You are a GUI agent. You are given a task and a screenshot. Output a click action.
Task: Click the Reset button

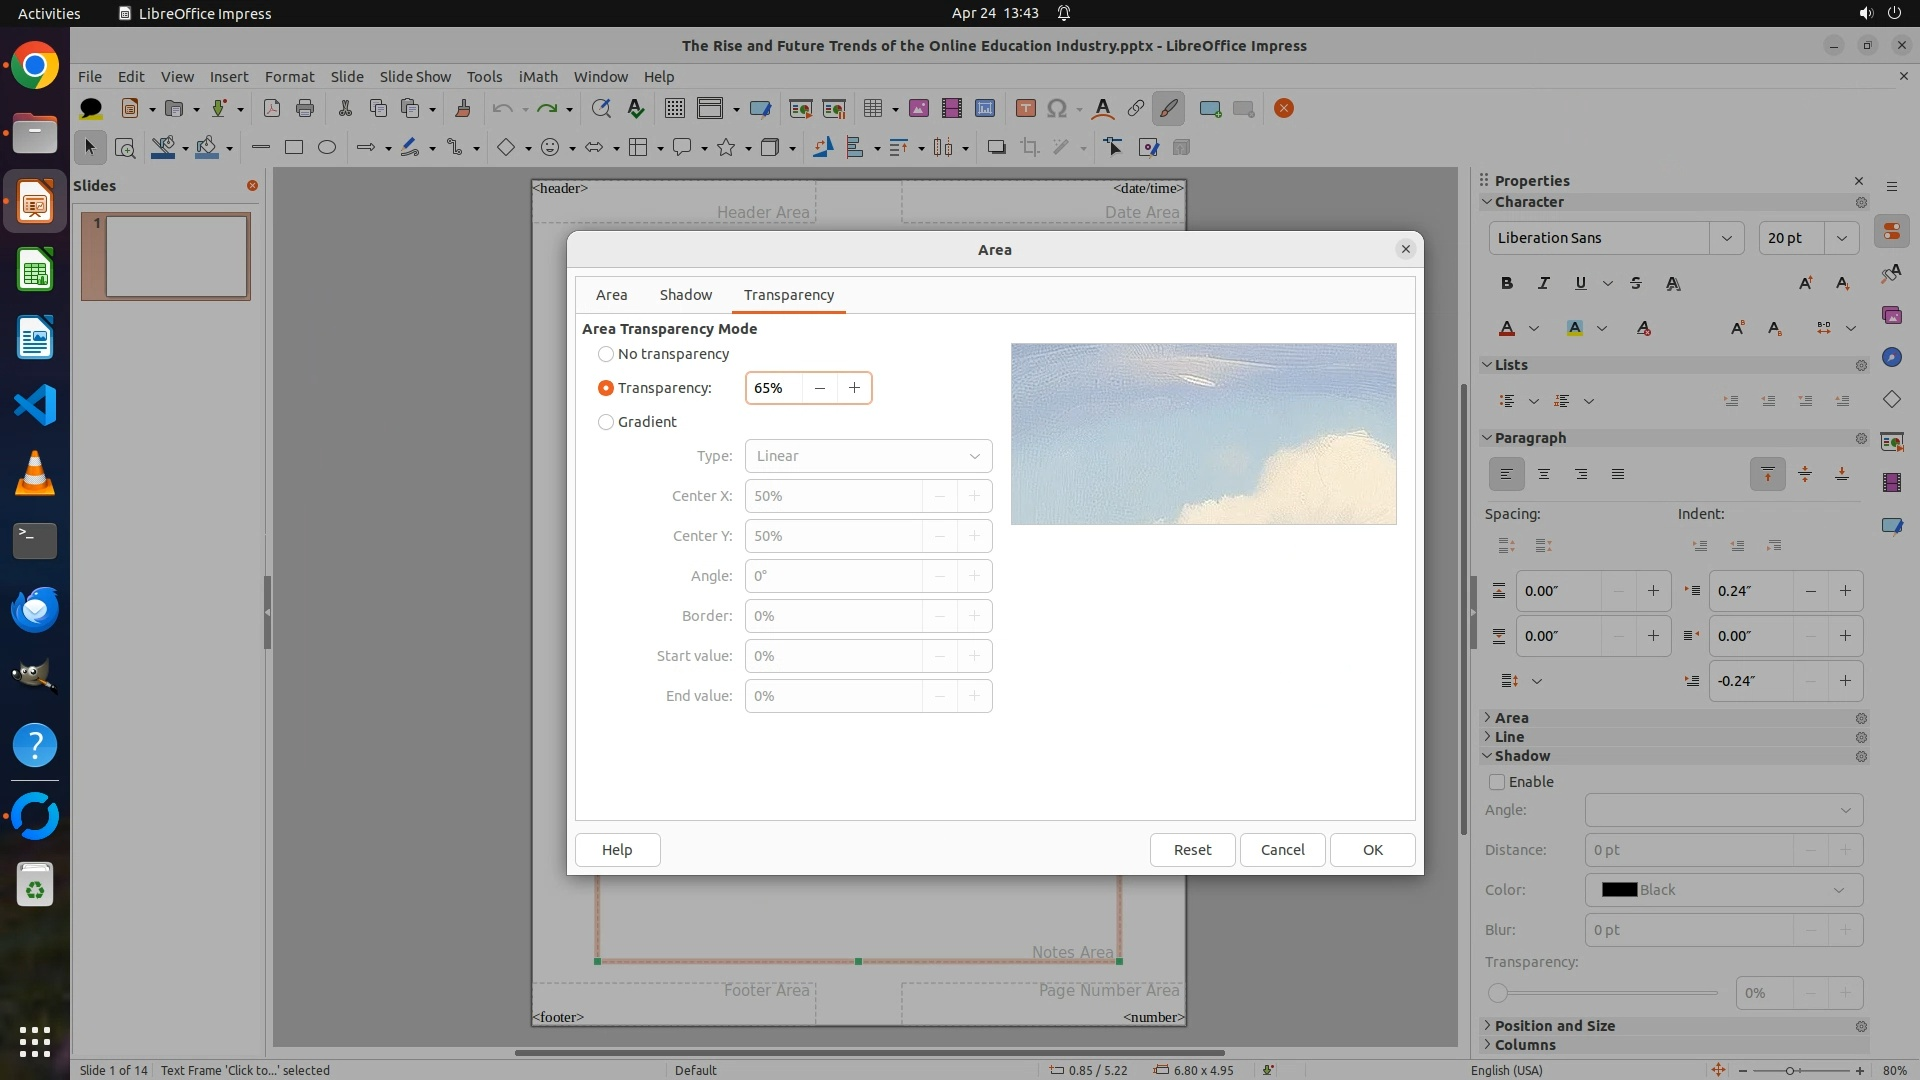pos(1192,850)
